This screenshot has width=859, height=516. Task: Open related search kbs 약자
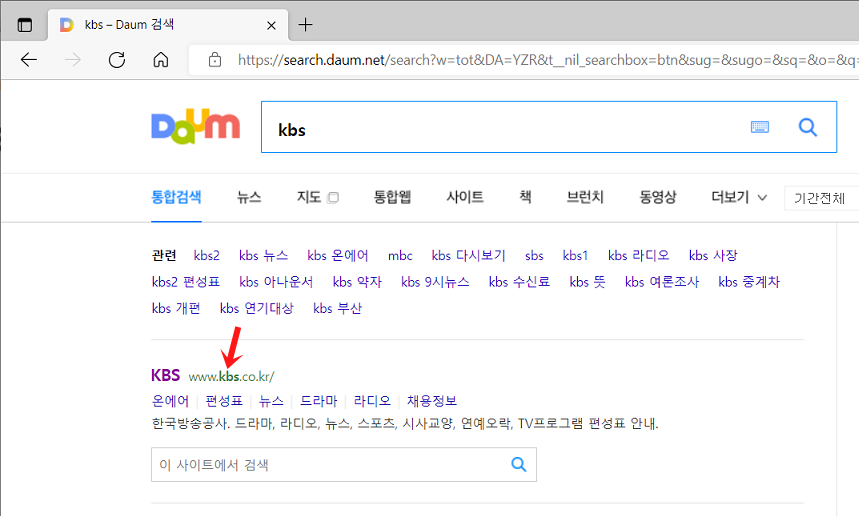pos(357,282)
